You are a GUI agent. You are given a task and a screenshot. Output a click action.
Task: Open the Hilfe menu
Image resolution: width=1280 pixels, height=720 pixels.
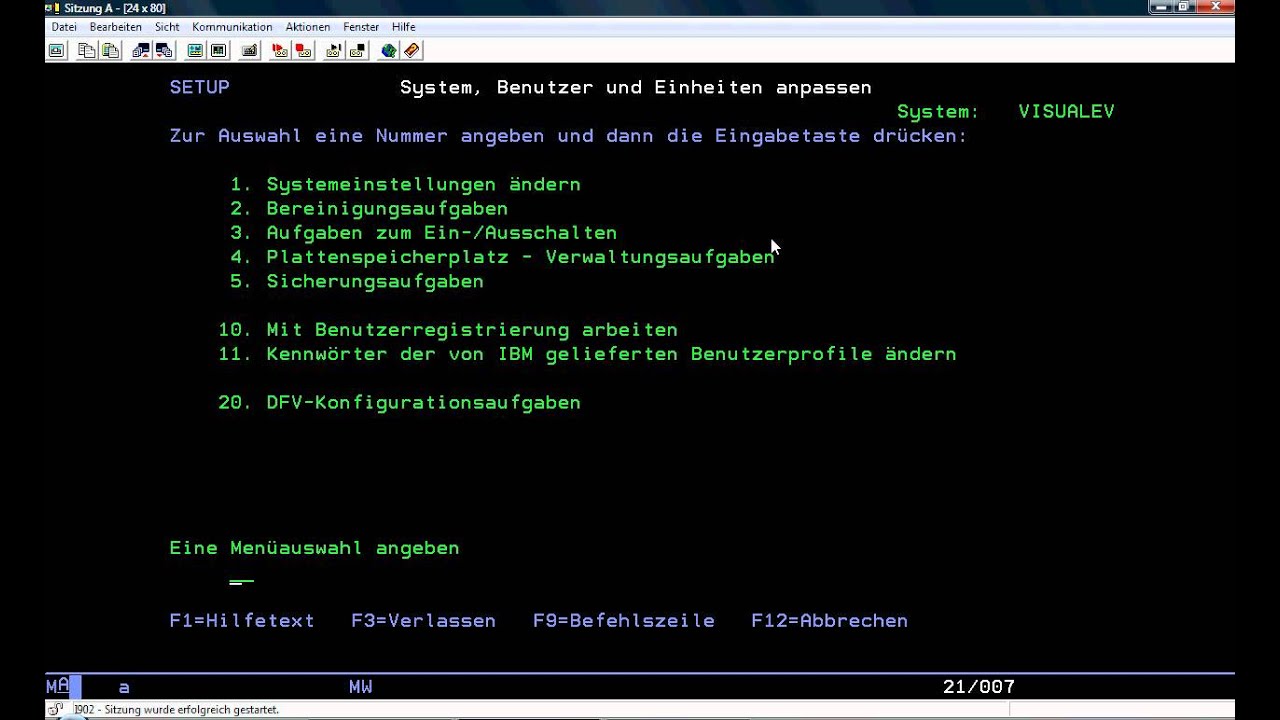pyautogui.click(x=404, y=27)
